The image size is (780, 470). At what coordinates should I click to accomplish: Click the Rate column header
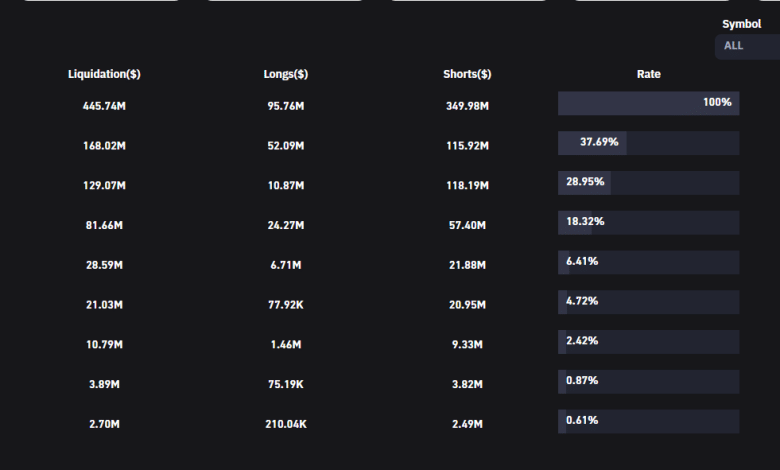pyautogui.click(x=648, y=74)
